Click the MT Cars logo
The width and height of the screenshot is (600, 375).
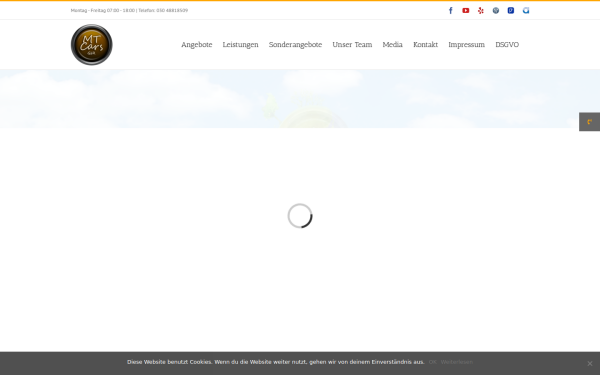coord(91,45)
